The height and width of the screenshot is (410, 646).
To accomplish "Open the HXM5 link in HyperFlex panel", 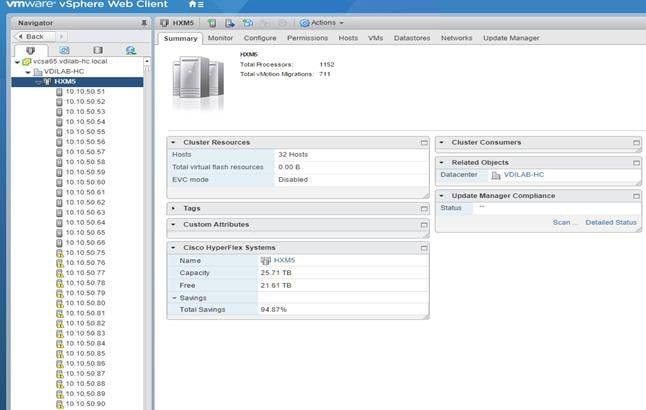I will click(284, 260).
